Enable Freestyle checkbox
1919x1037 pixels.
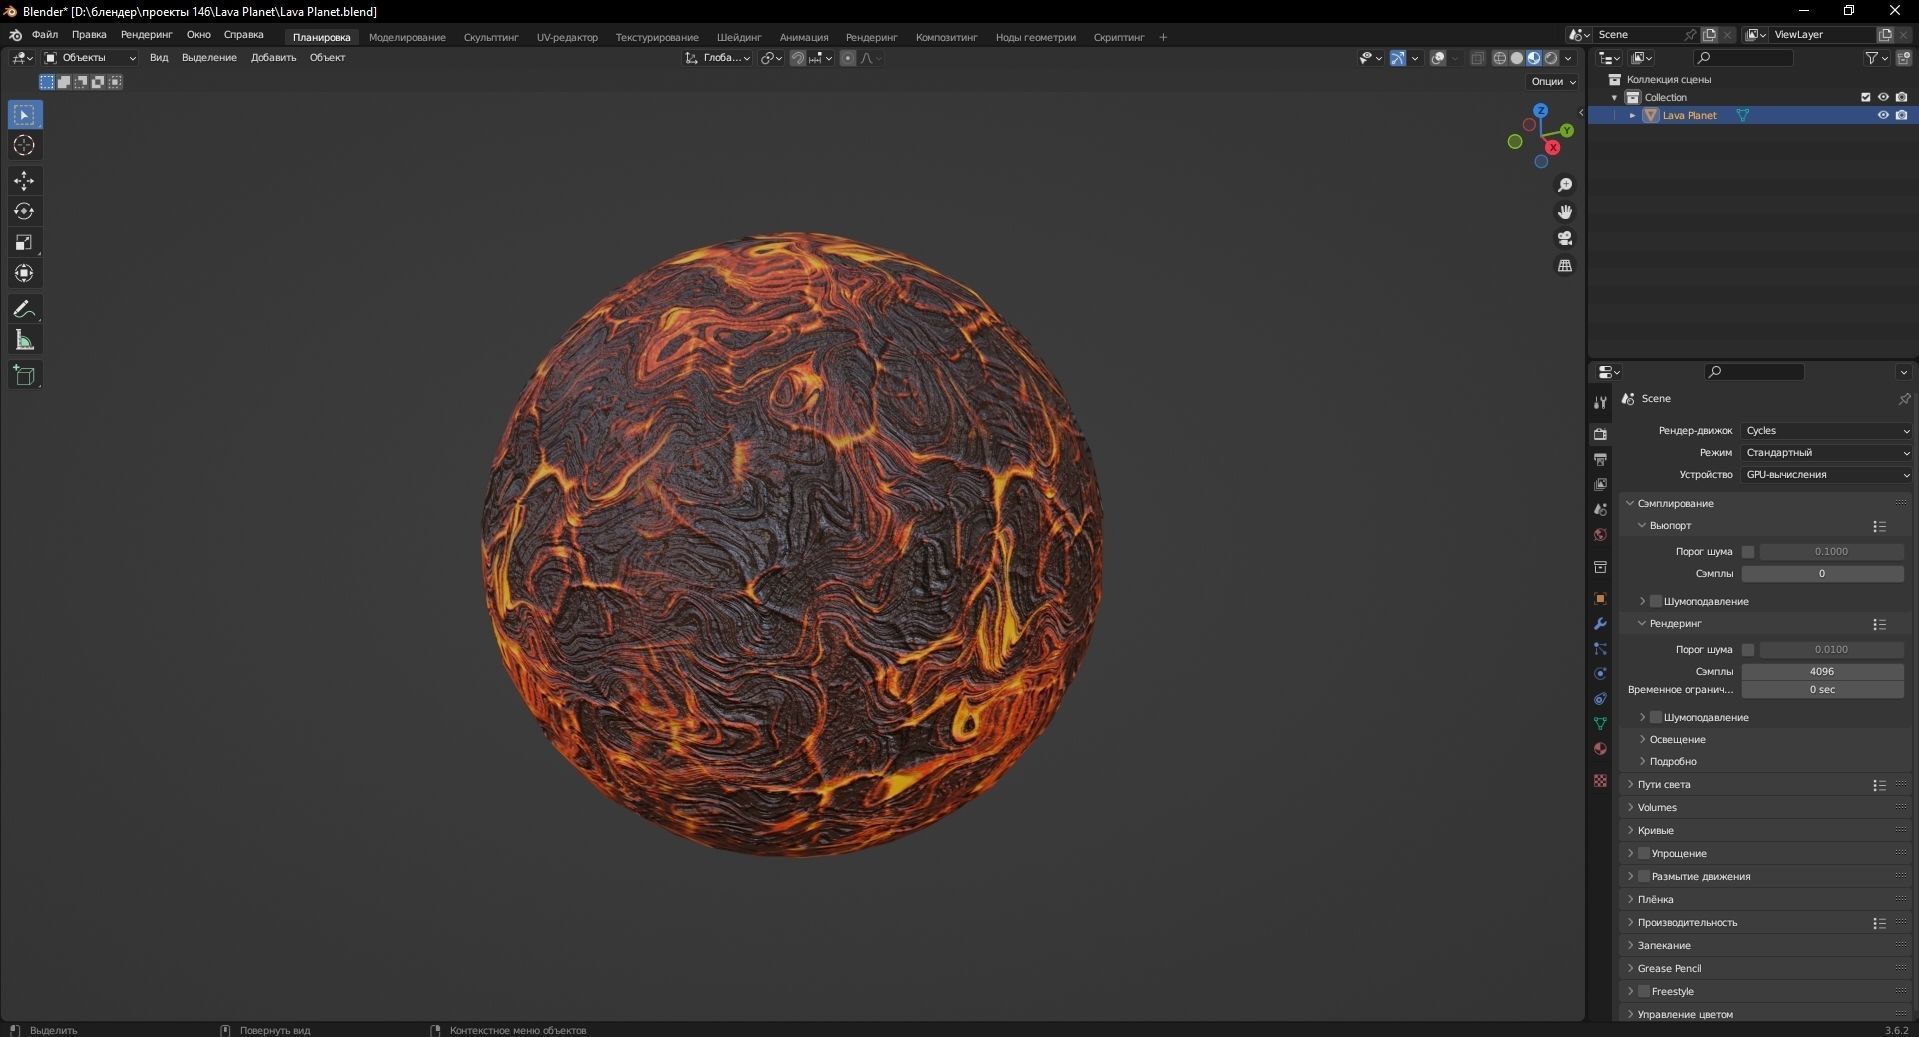[1644, 991]
